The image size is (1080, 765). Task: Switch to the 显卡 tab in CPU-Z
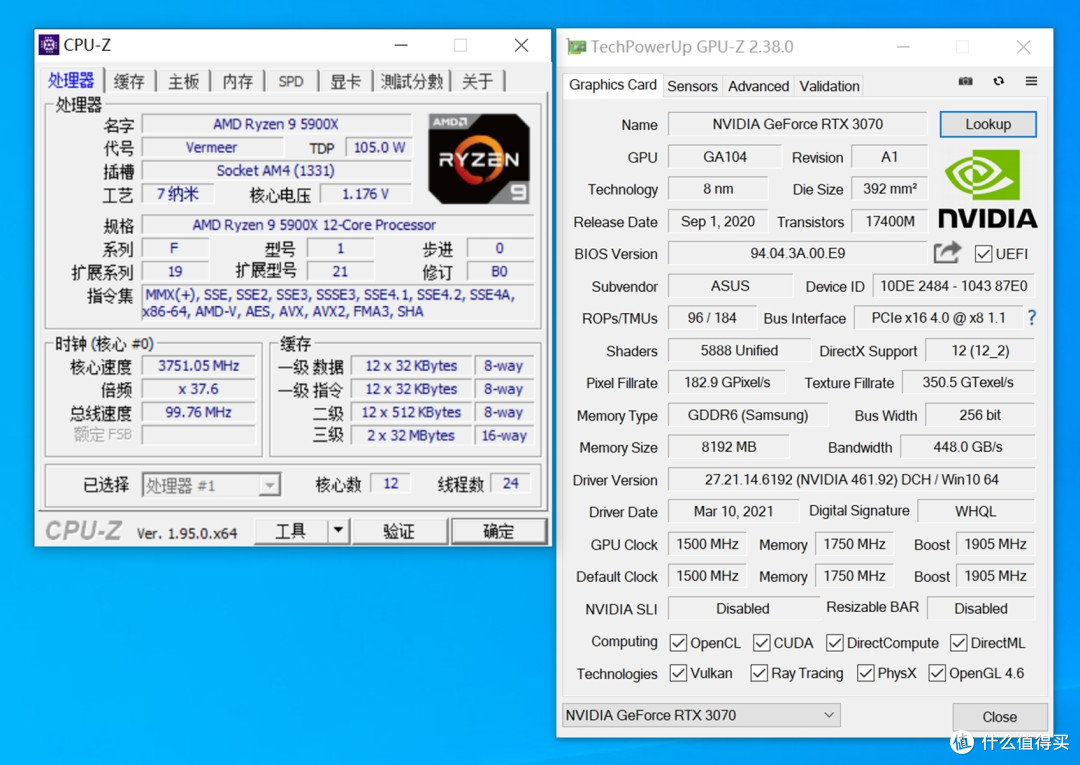345,81
